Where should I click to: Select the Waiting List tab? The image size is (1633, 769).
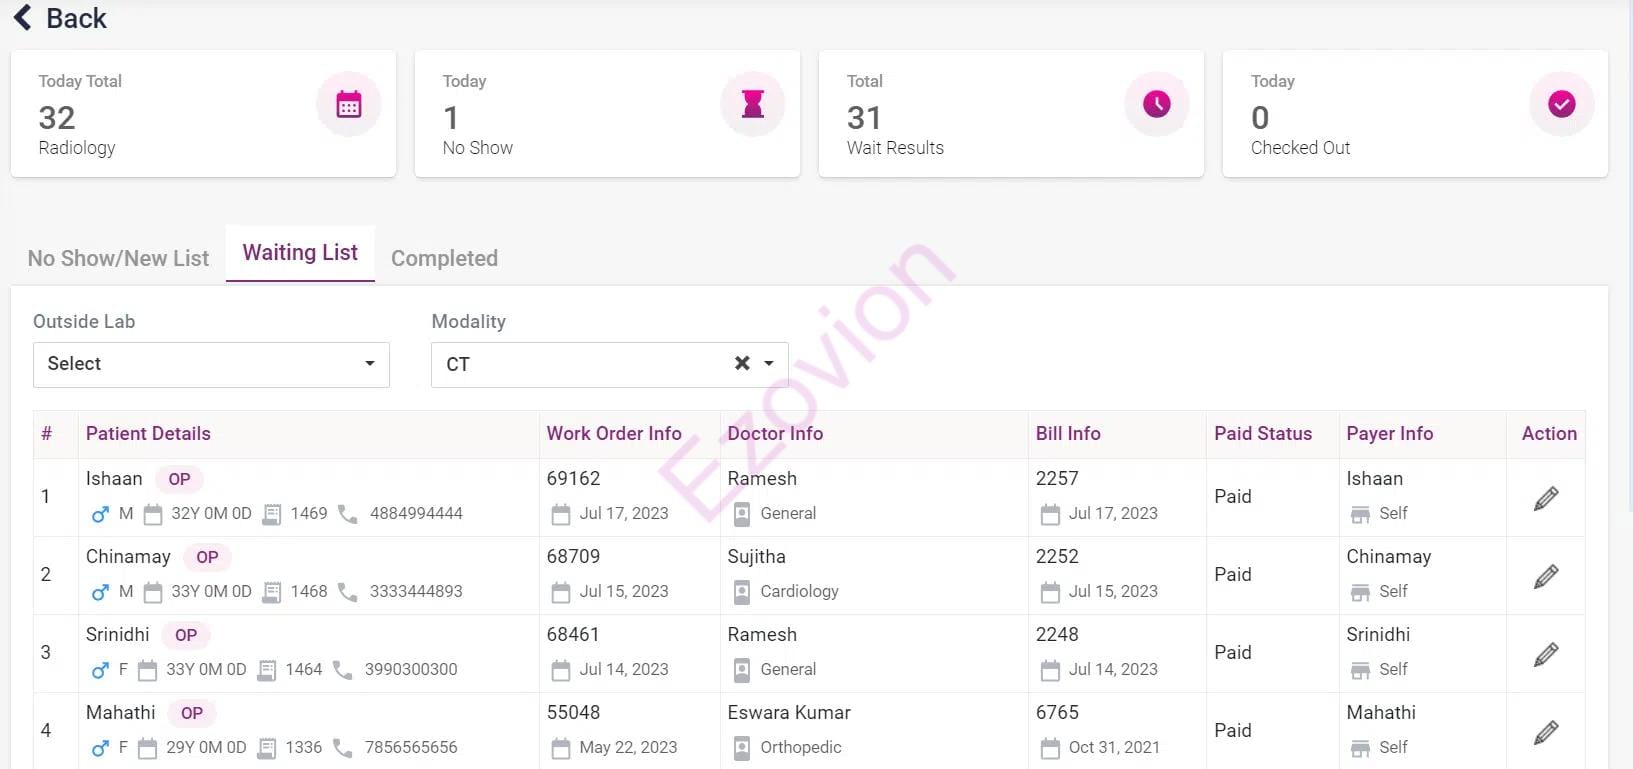[300, 253]
